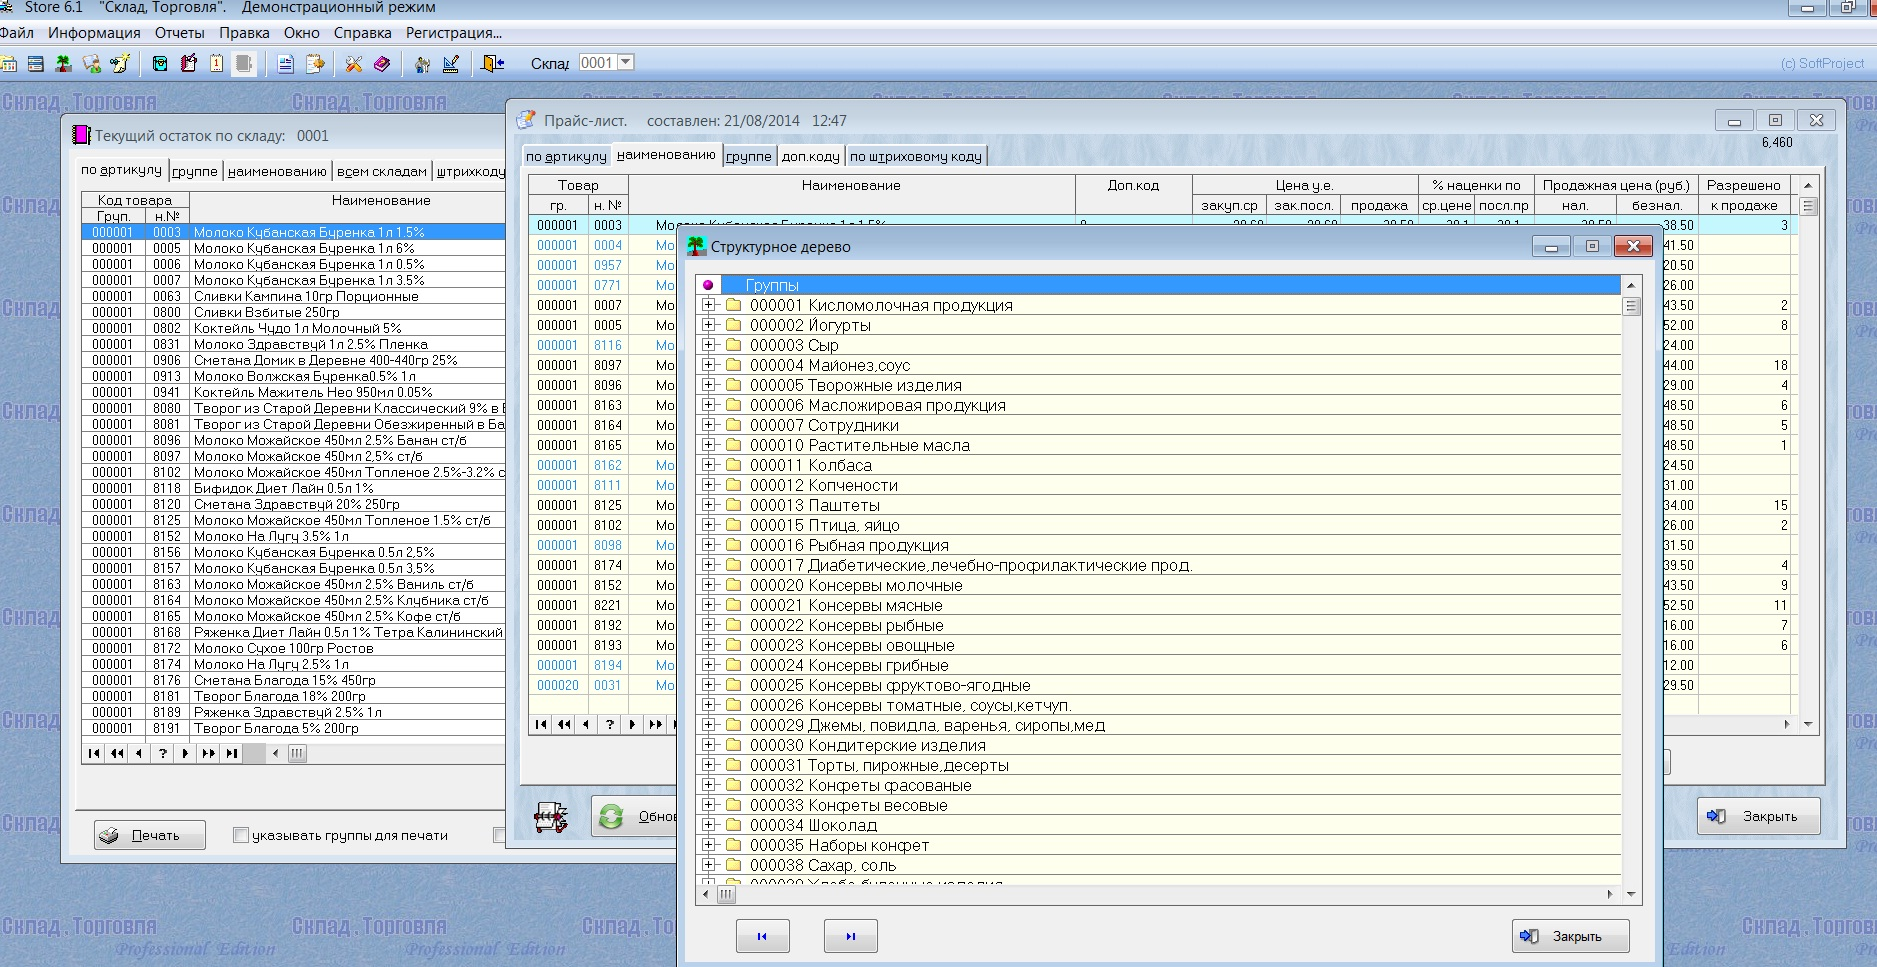This screenshot has height=967, width=1877.
Task: Click the palm tree structure tree toolbar icon
Action: tap(63, 64)
